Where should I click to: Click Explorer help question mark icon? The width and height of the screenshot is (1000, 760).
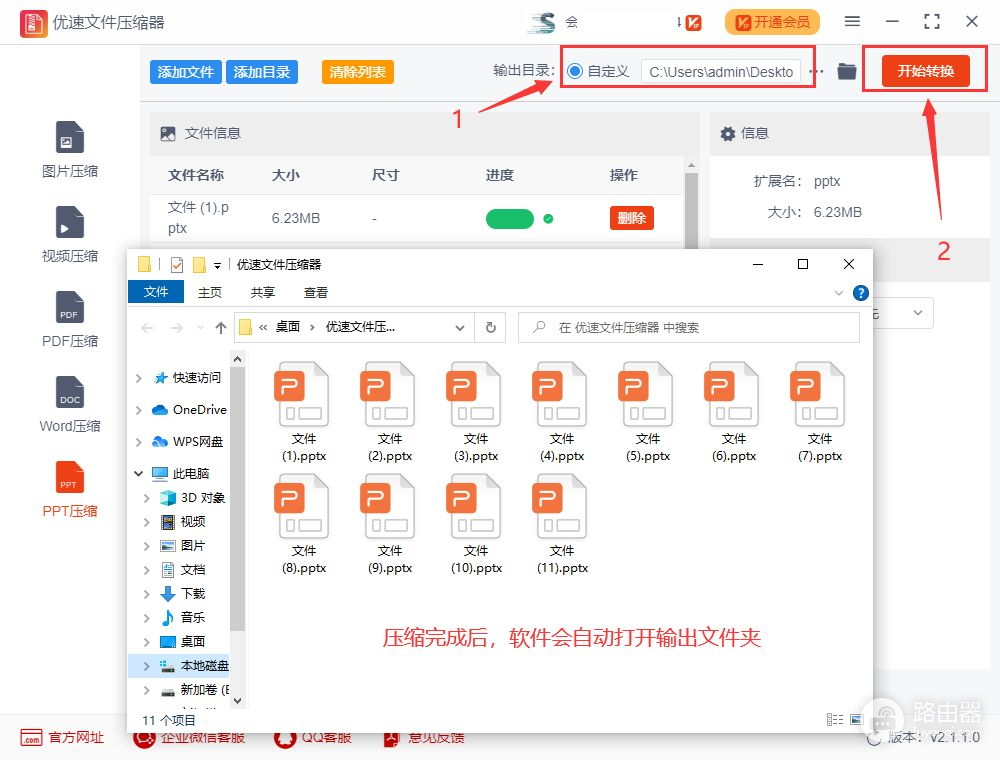(x=860, y=293)
